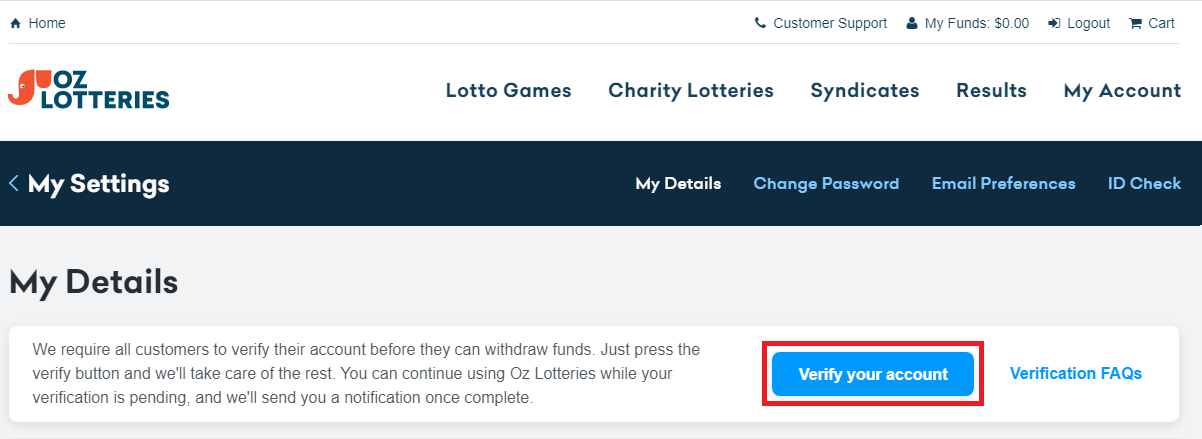Click the My Funds balance link
This screenshot has height=439, width=1202.
[976, 23]
